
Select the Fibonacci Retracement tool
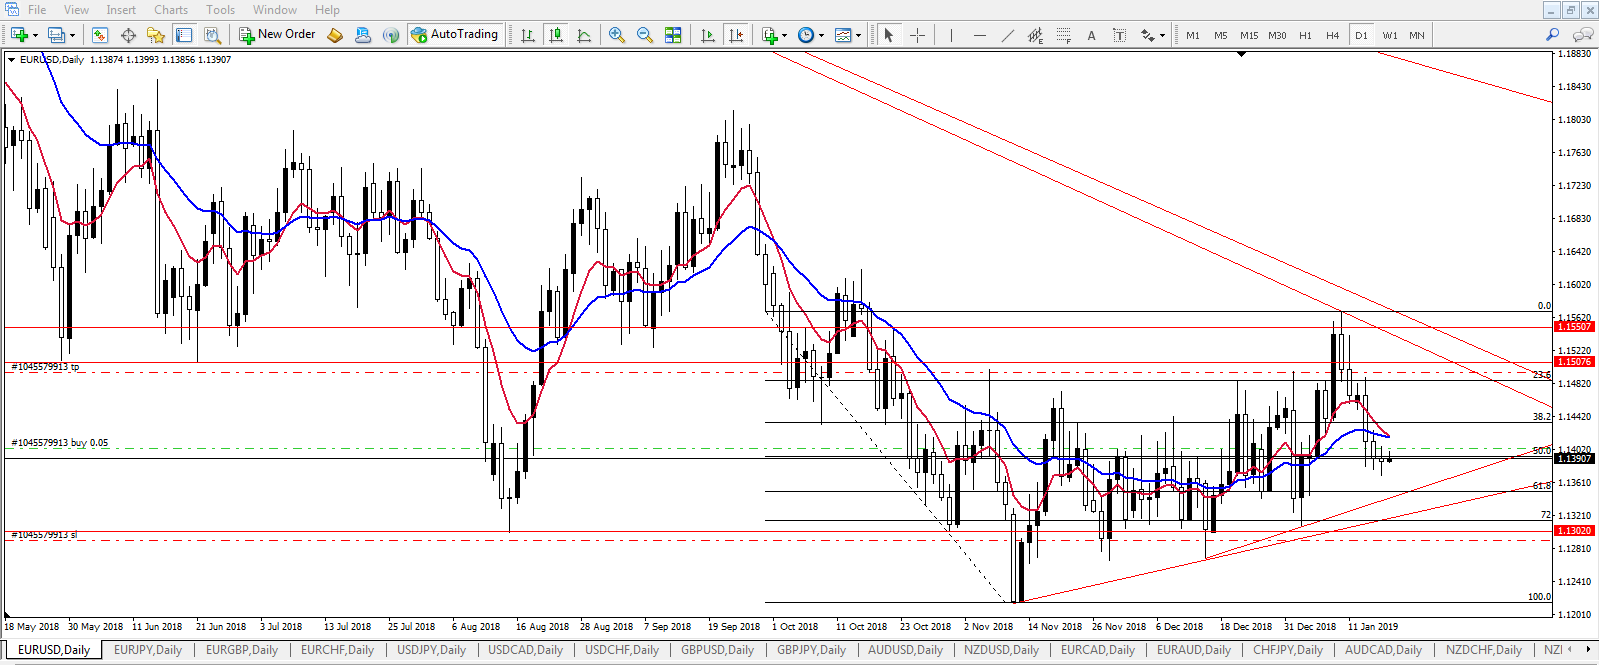pyautogui.click(x=1063, y=35)
